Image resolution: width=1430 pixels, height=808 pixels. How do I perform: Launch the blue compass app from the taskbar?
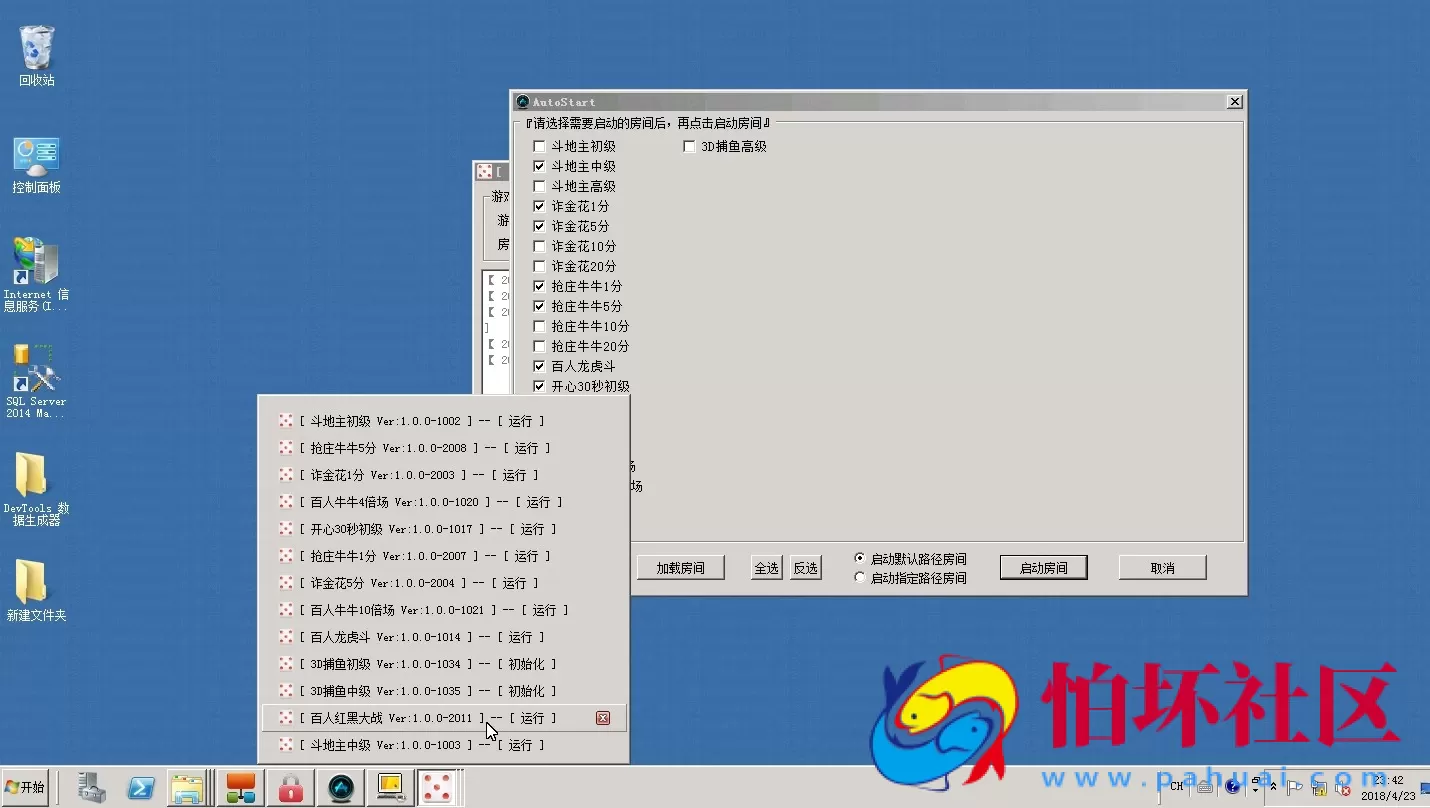340,787
